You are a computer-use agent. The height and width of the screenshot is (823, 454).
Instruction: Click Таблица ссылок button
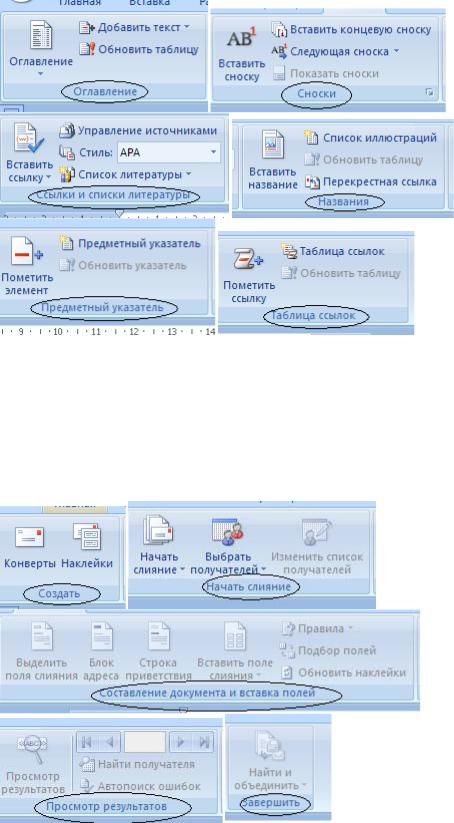point(333,251)
